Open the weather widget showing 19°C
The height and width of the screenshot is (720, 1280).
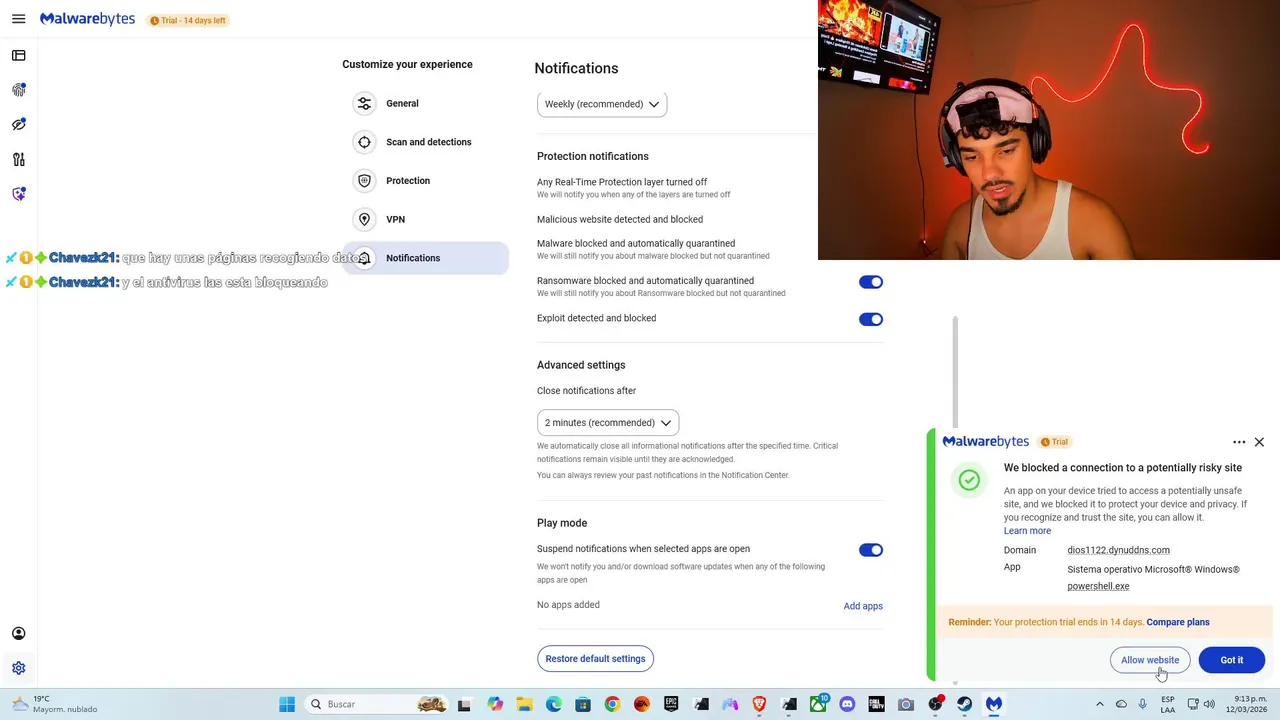(x=54, y=704)
